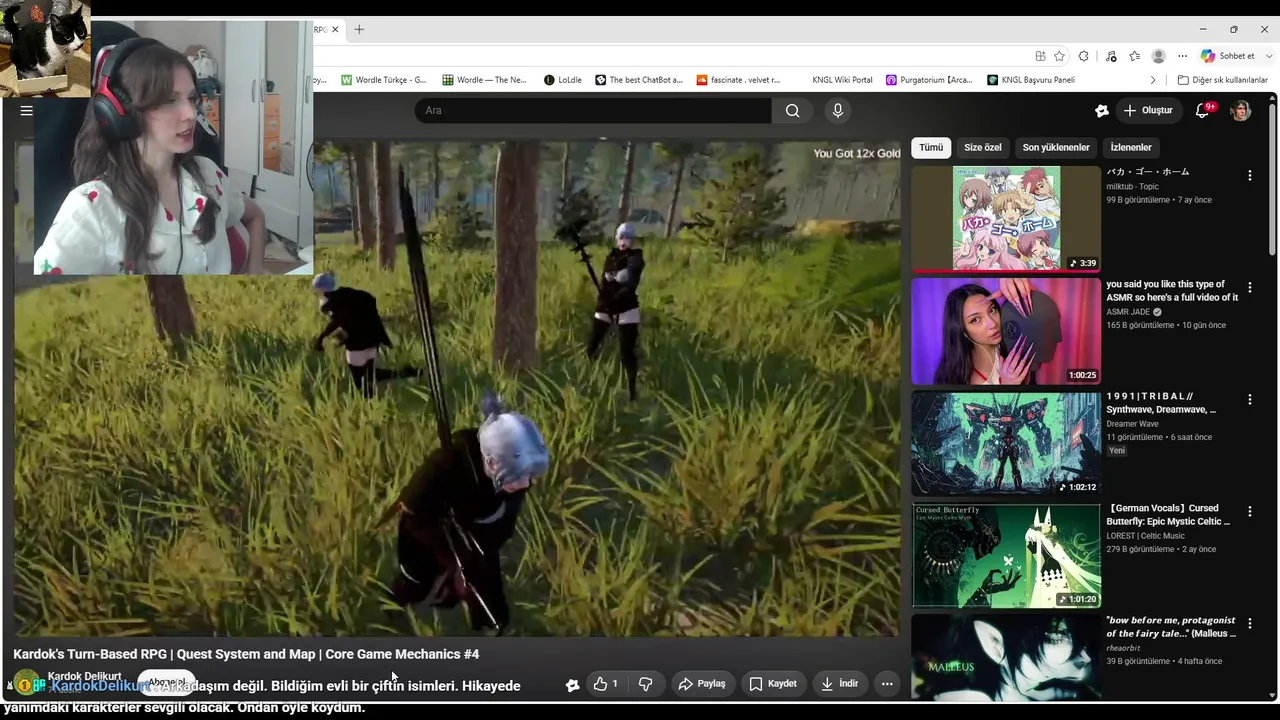Open options for the バカ・ゴー・ホーム video
The height and width of the screenshot is (720, 1280).
tap(1249, 175)
